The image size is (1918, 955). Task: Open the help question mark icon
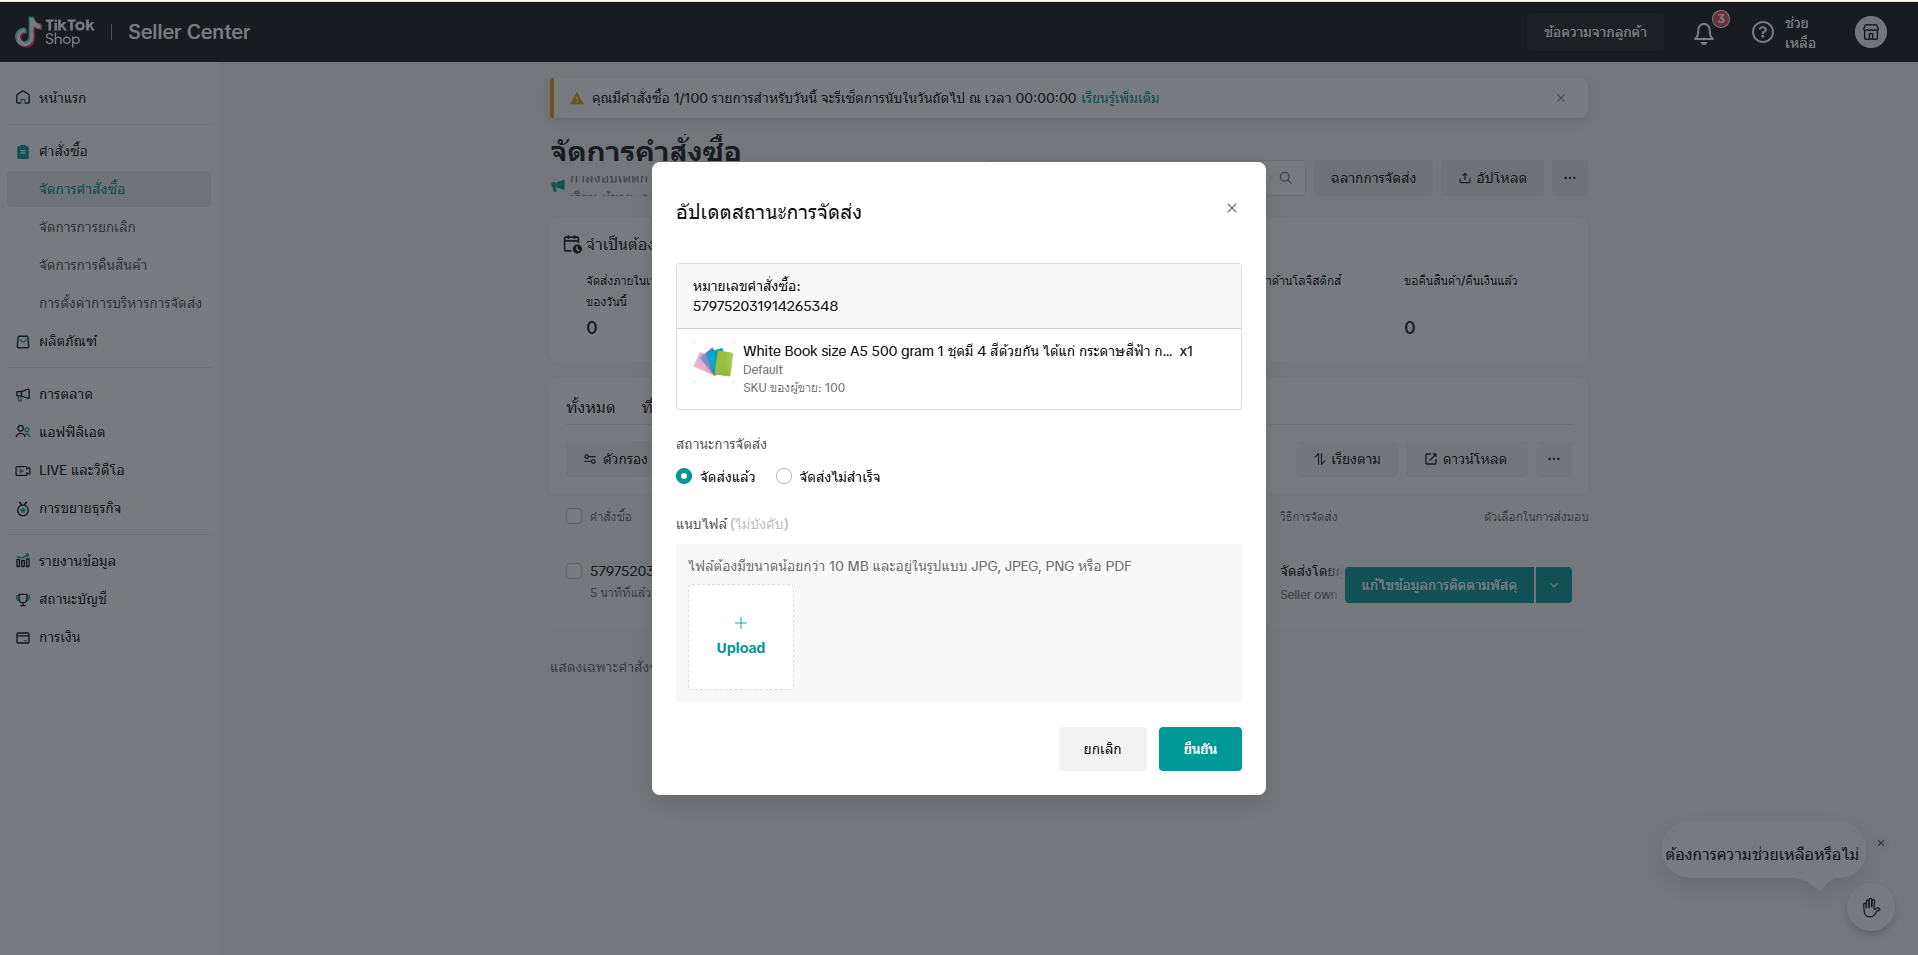coord(1762,33)
